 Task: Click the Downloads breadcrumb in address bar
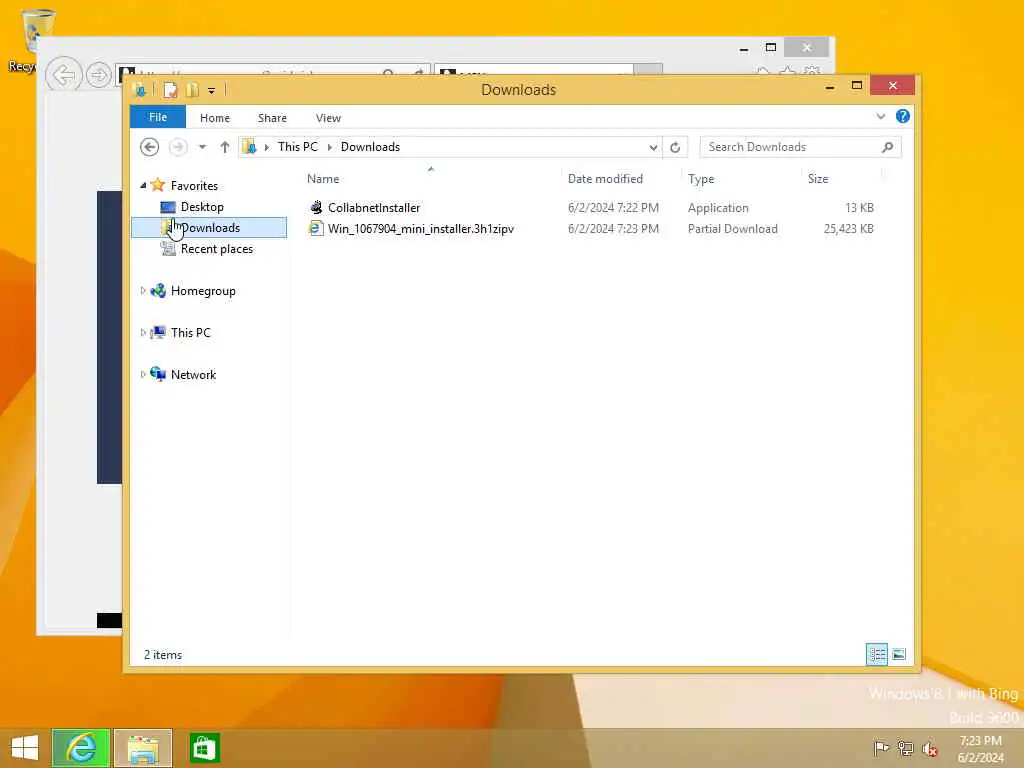(x=370, y=147)
